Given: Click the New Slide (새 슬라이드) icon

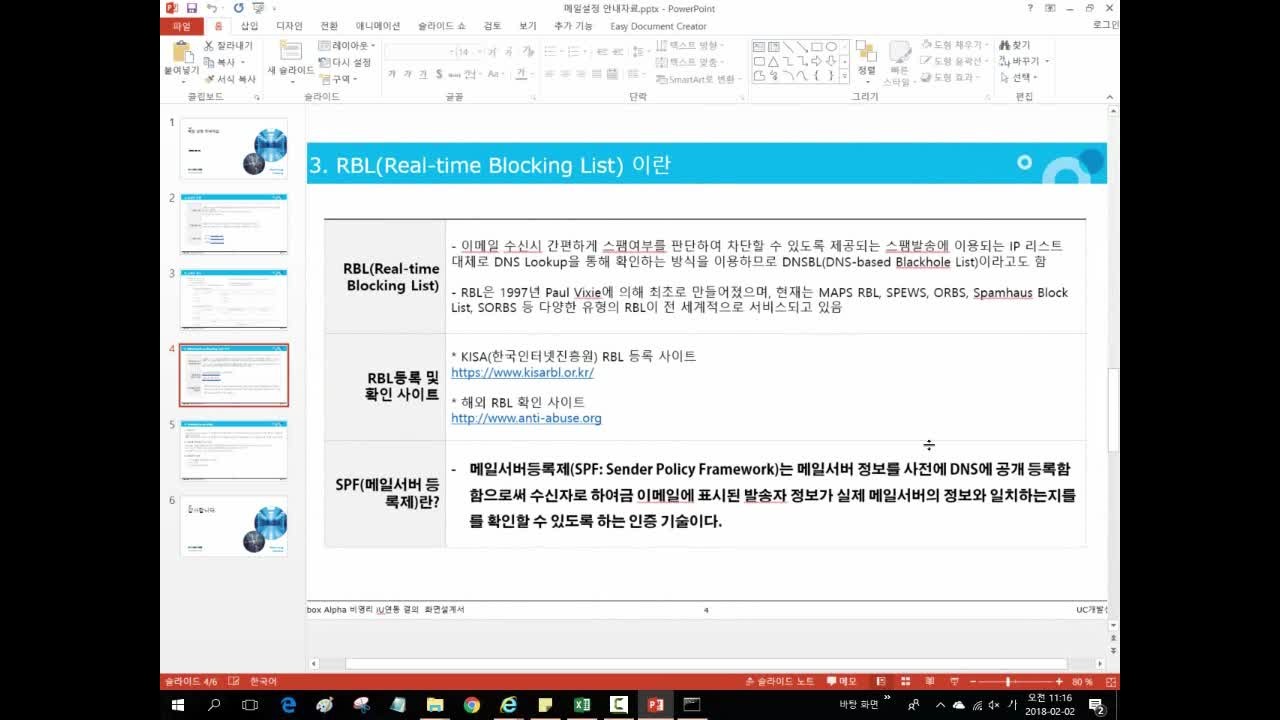Looking at the screenshot, I should (x=290, y=51).
